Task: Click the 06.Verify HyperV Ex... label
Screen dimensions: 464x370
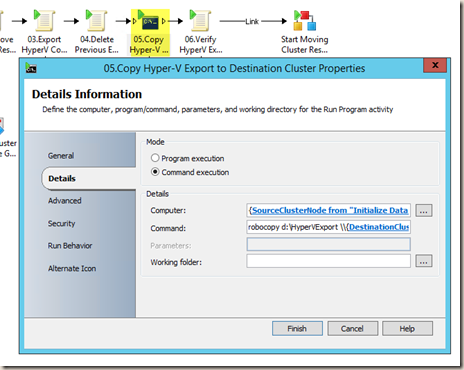Action: [201, 45]
